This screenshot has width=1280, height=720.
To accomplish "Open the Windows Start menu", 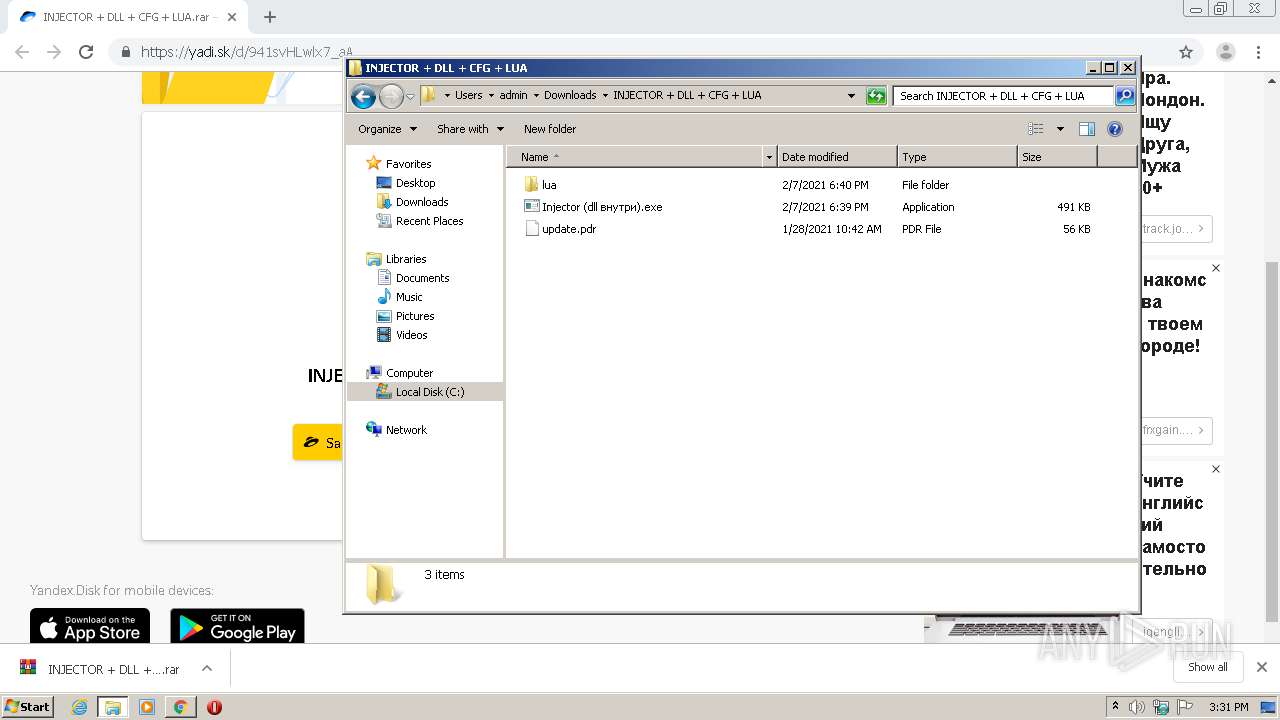I will (x=28, y=706).
